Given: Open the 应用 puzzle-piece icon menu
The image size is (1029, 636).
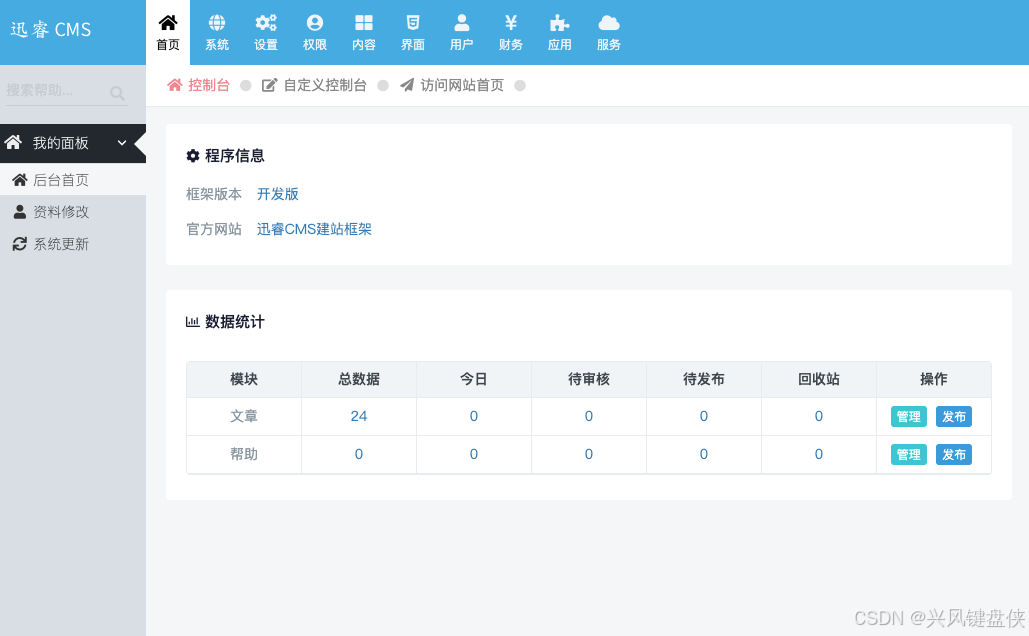Looking at the screenshot, I should (x=560, y=32).
